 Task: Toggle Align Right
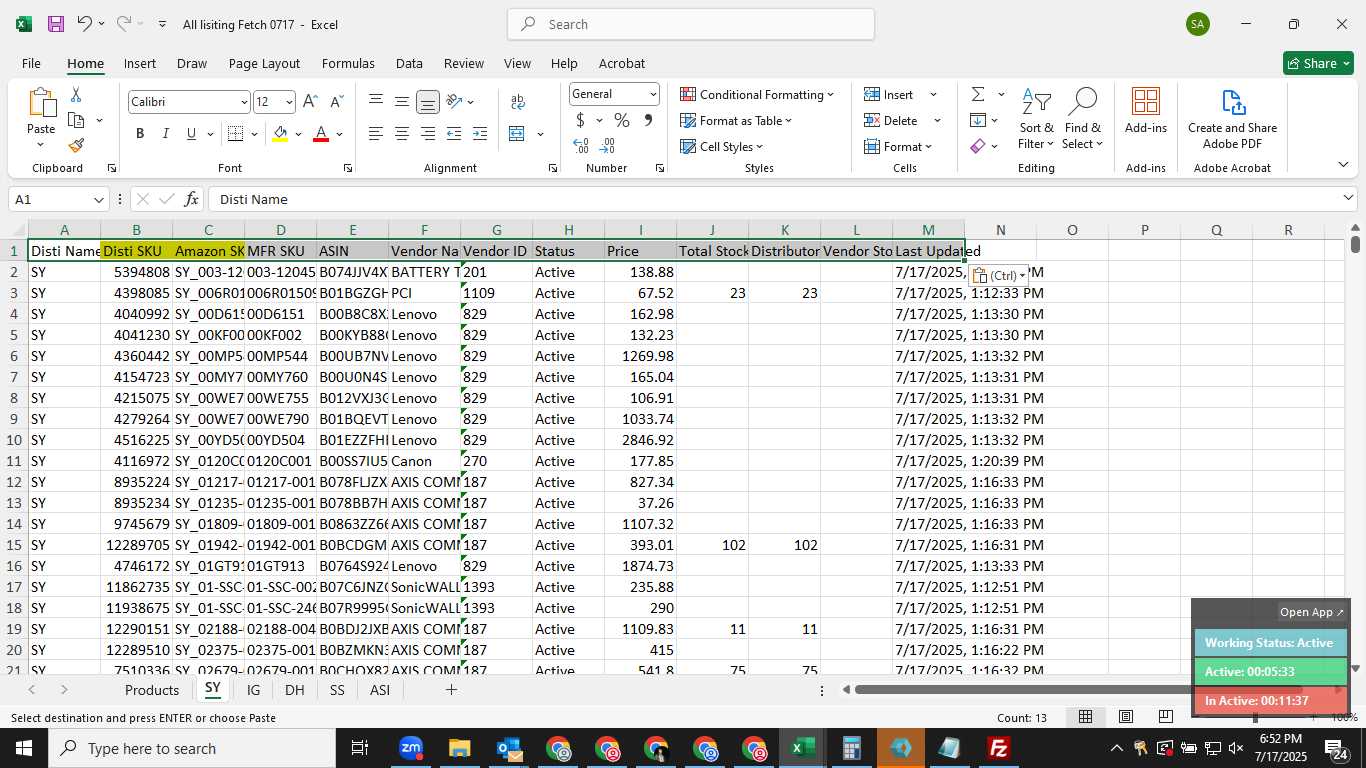427,134
